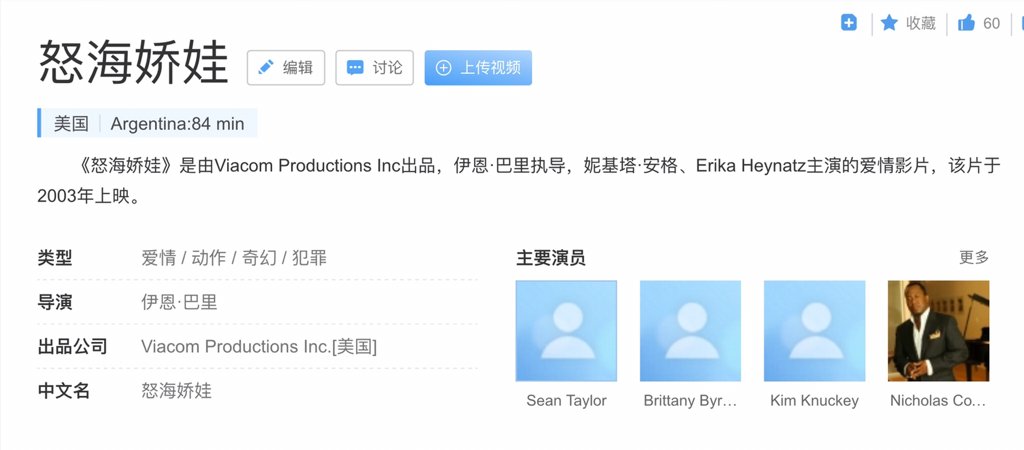1024x450 pixels.
Task: Click the star 收藏 favorite icon
Action: 889,23
